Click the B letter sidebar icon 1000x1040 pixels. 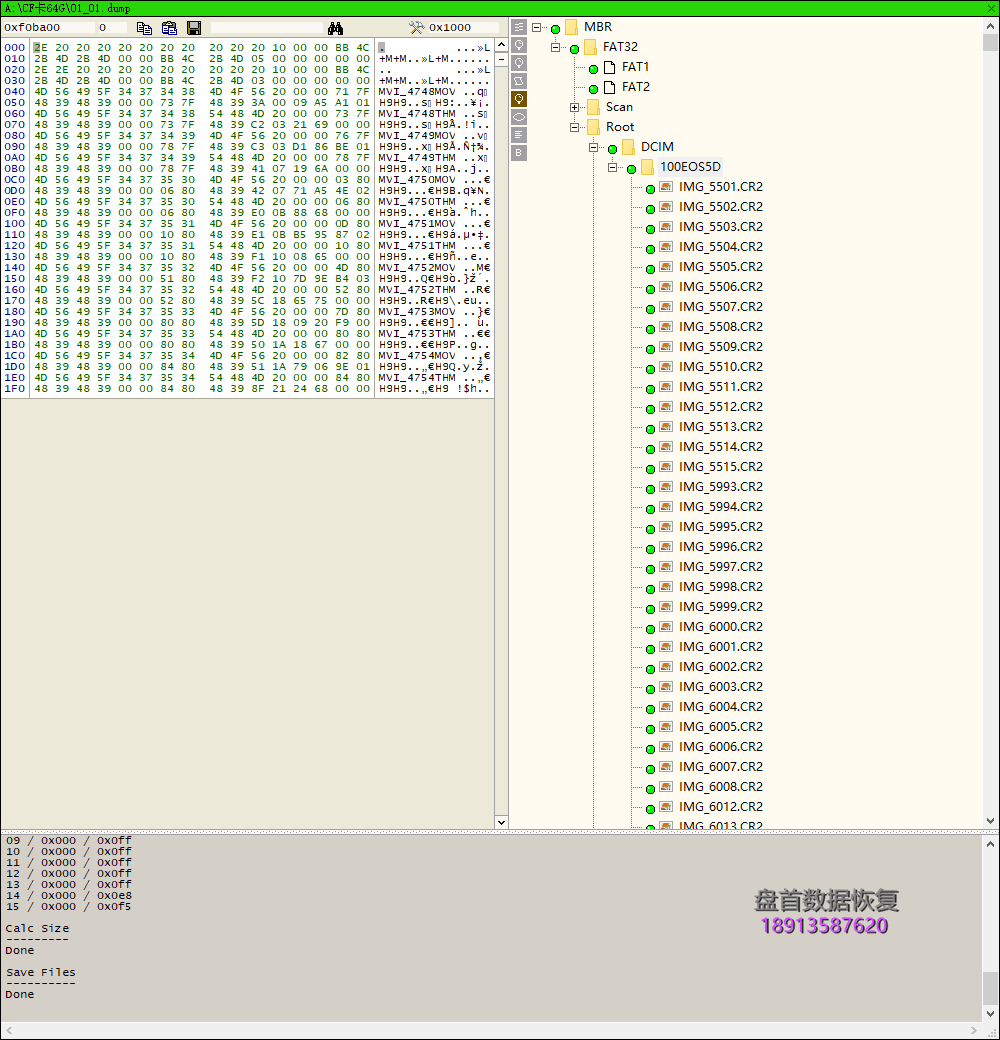click(x=519, y=153)
